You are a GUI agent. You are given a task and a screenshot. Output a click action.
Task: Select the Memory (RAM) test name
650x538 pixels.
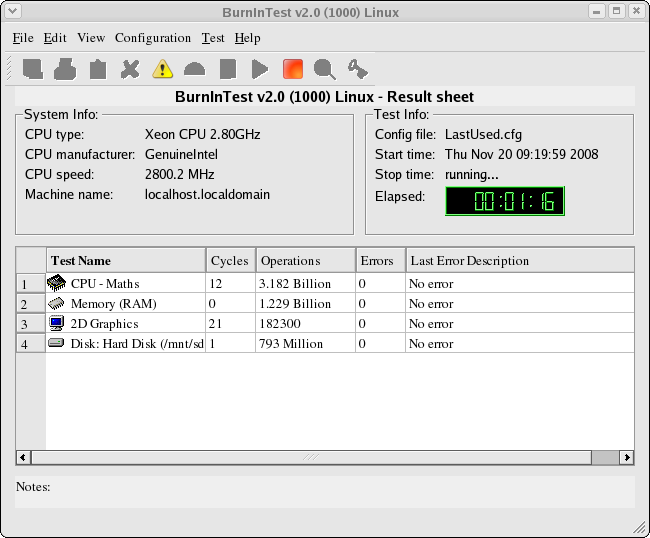pyautogui.click(x=114, y=304)
